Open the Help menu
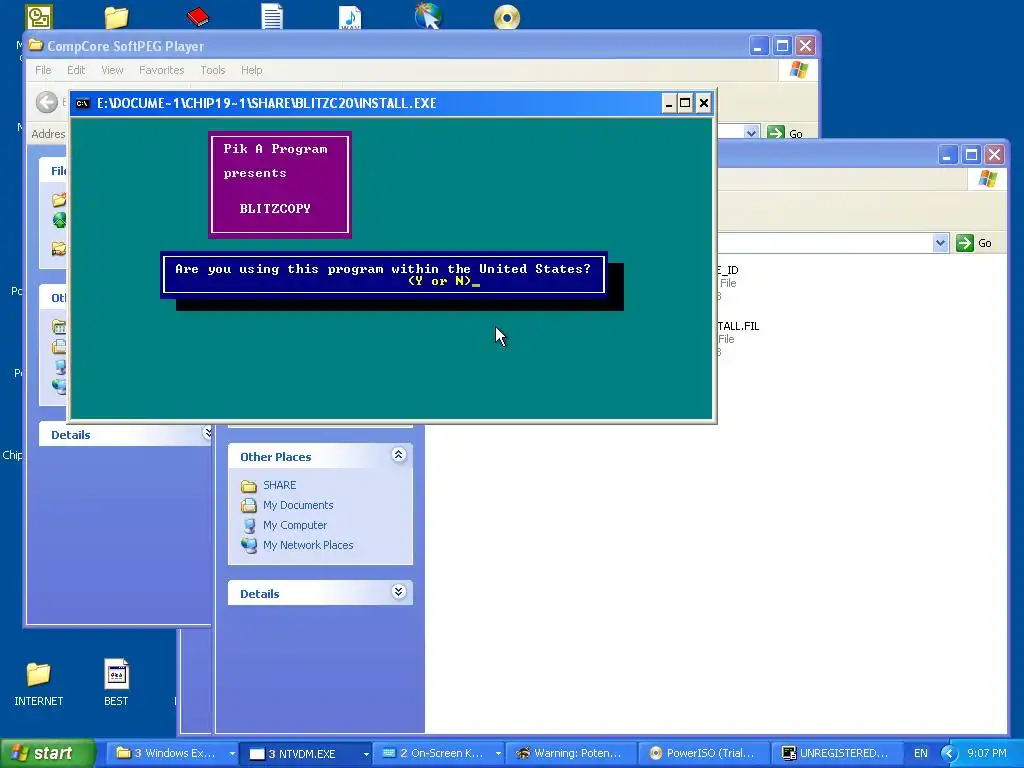Viewport: 1024px width, 768px height. pos(251,70)
